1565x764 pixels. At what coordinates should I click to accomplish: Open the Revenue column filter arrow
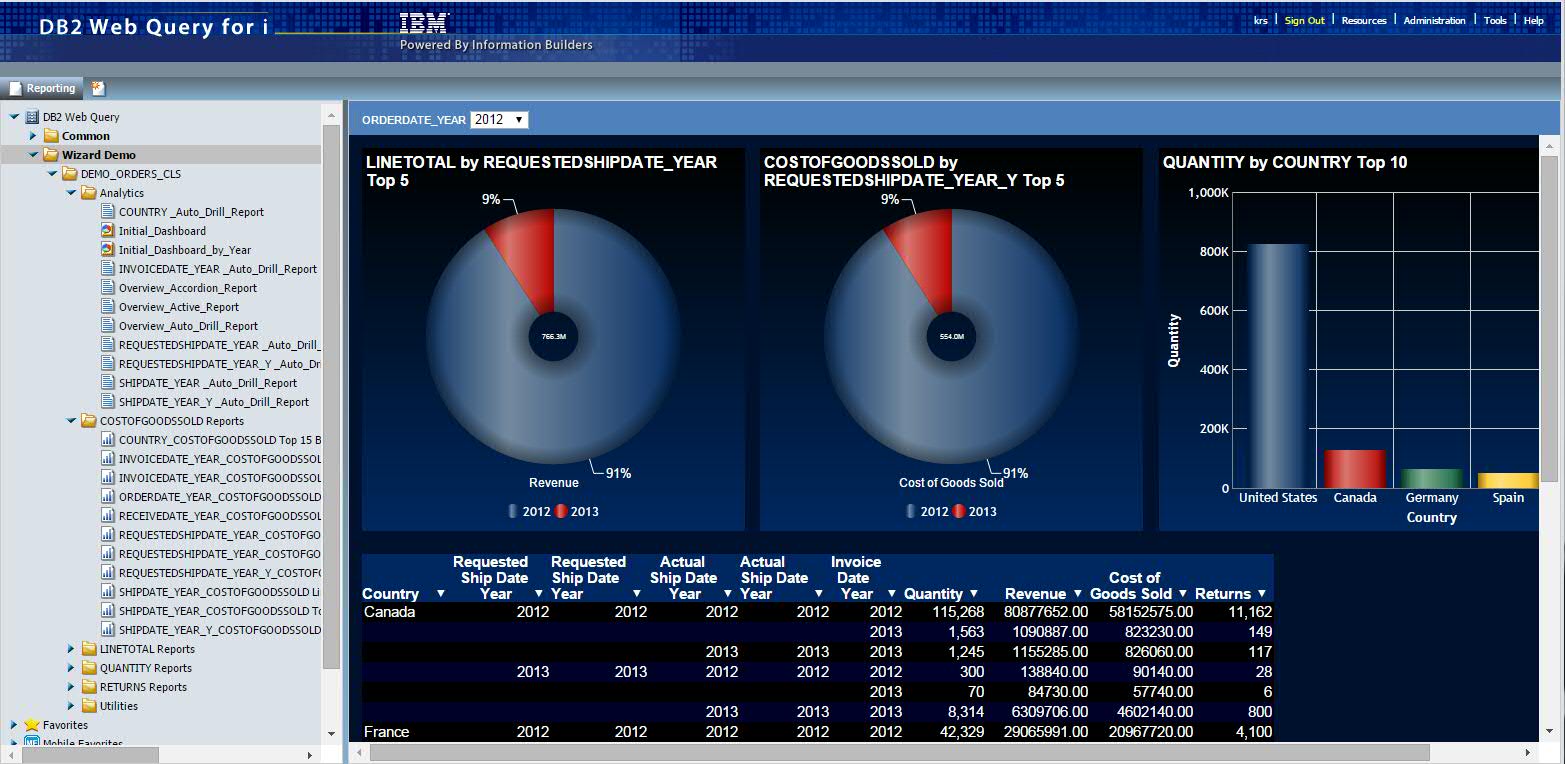pos(1078,594)
